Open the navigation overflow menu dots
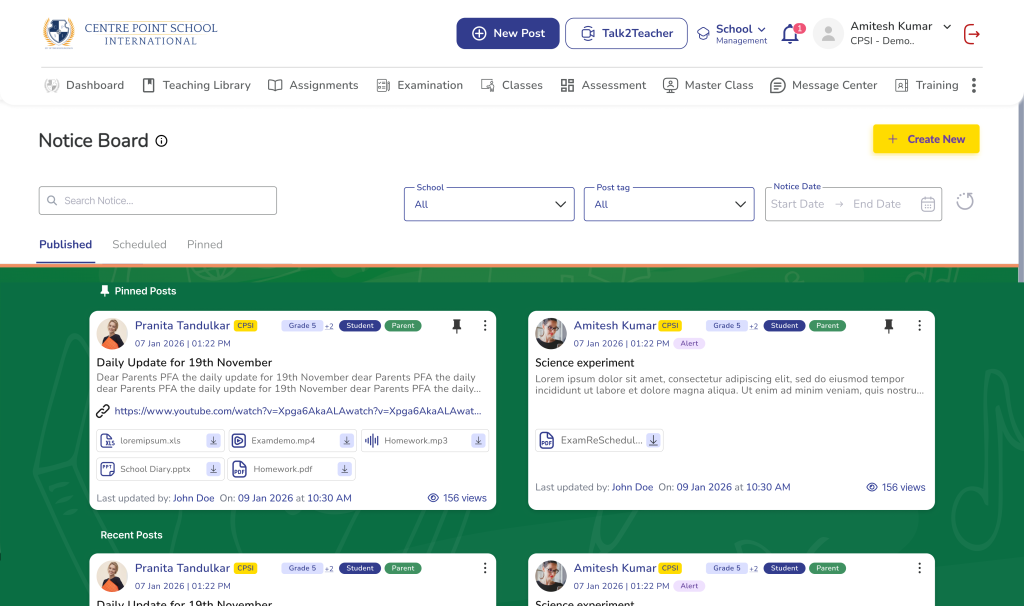 pos(974,86)
